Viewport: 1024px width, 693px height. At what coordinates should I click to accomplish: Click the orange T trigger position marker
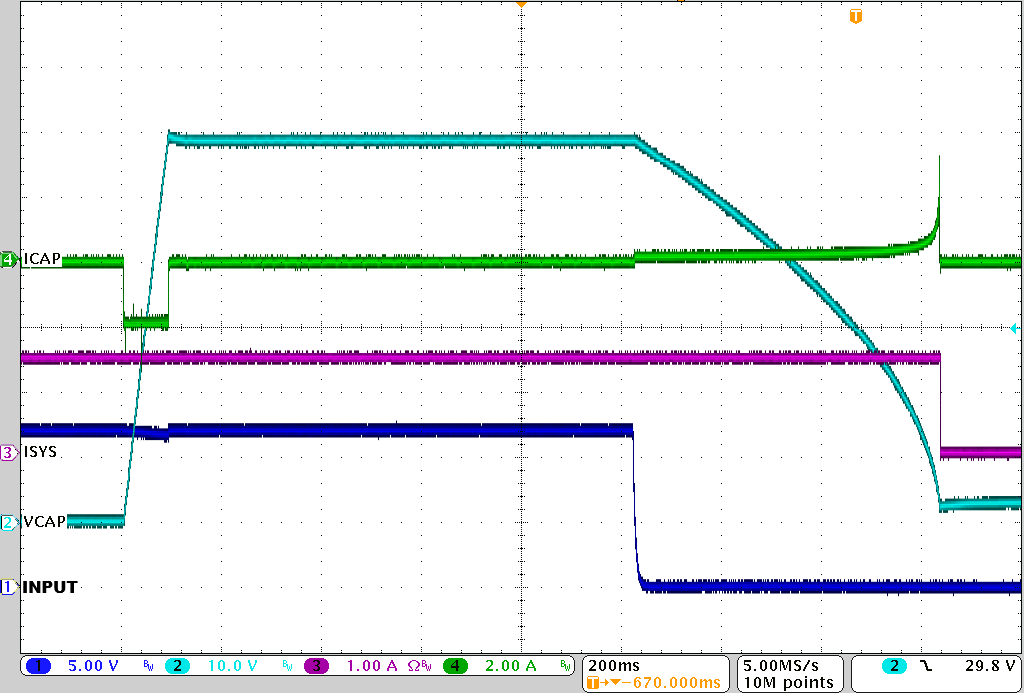coord(855,17)
